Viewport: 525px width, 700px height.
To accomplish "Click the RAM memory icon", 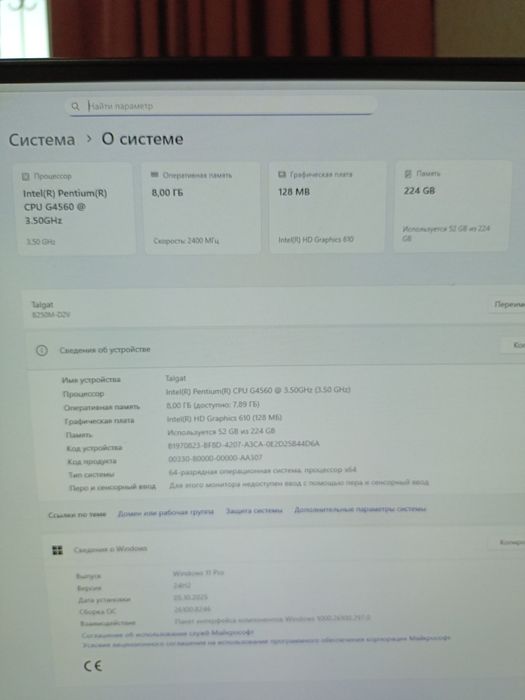I will click(155, 175).
